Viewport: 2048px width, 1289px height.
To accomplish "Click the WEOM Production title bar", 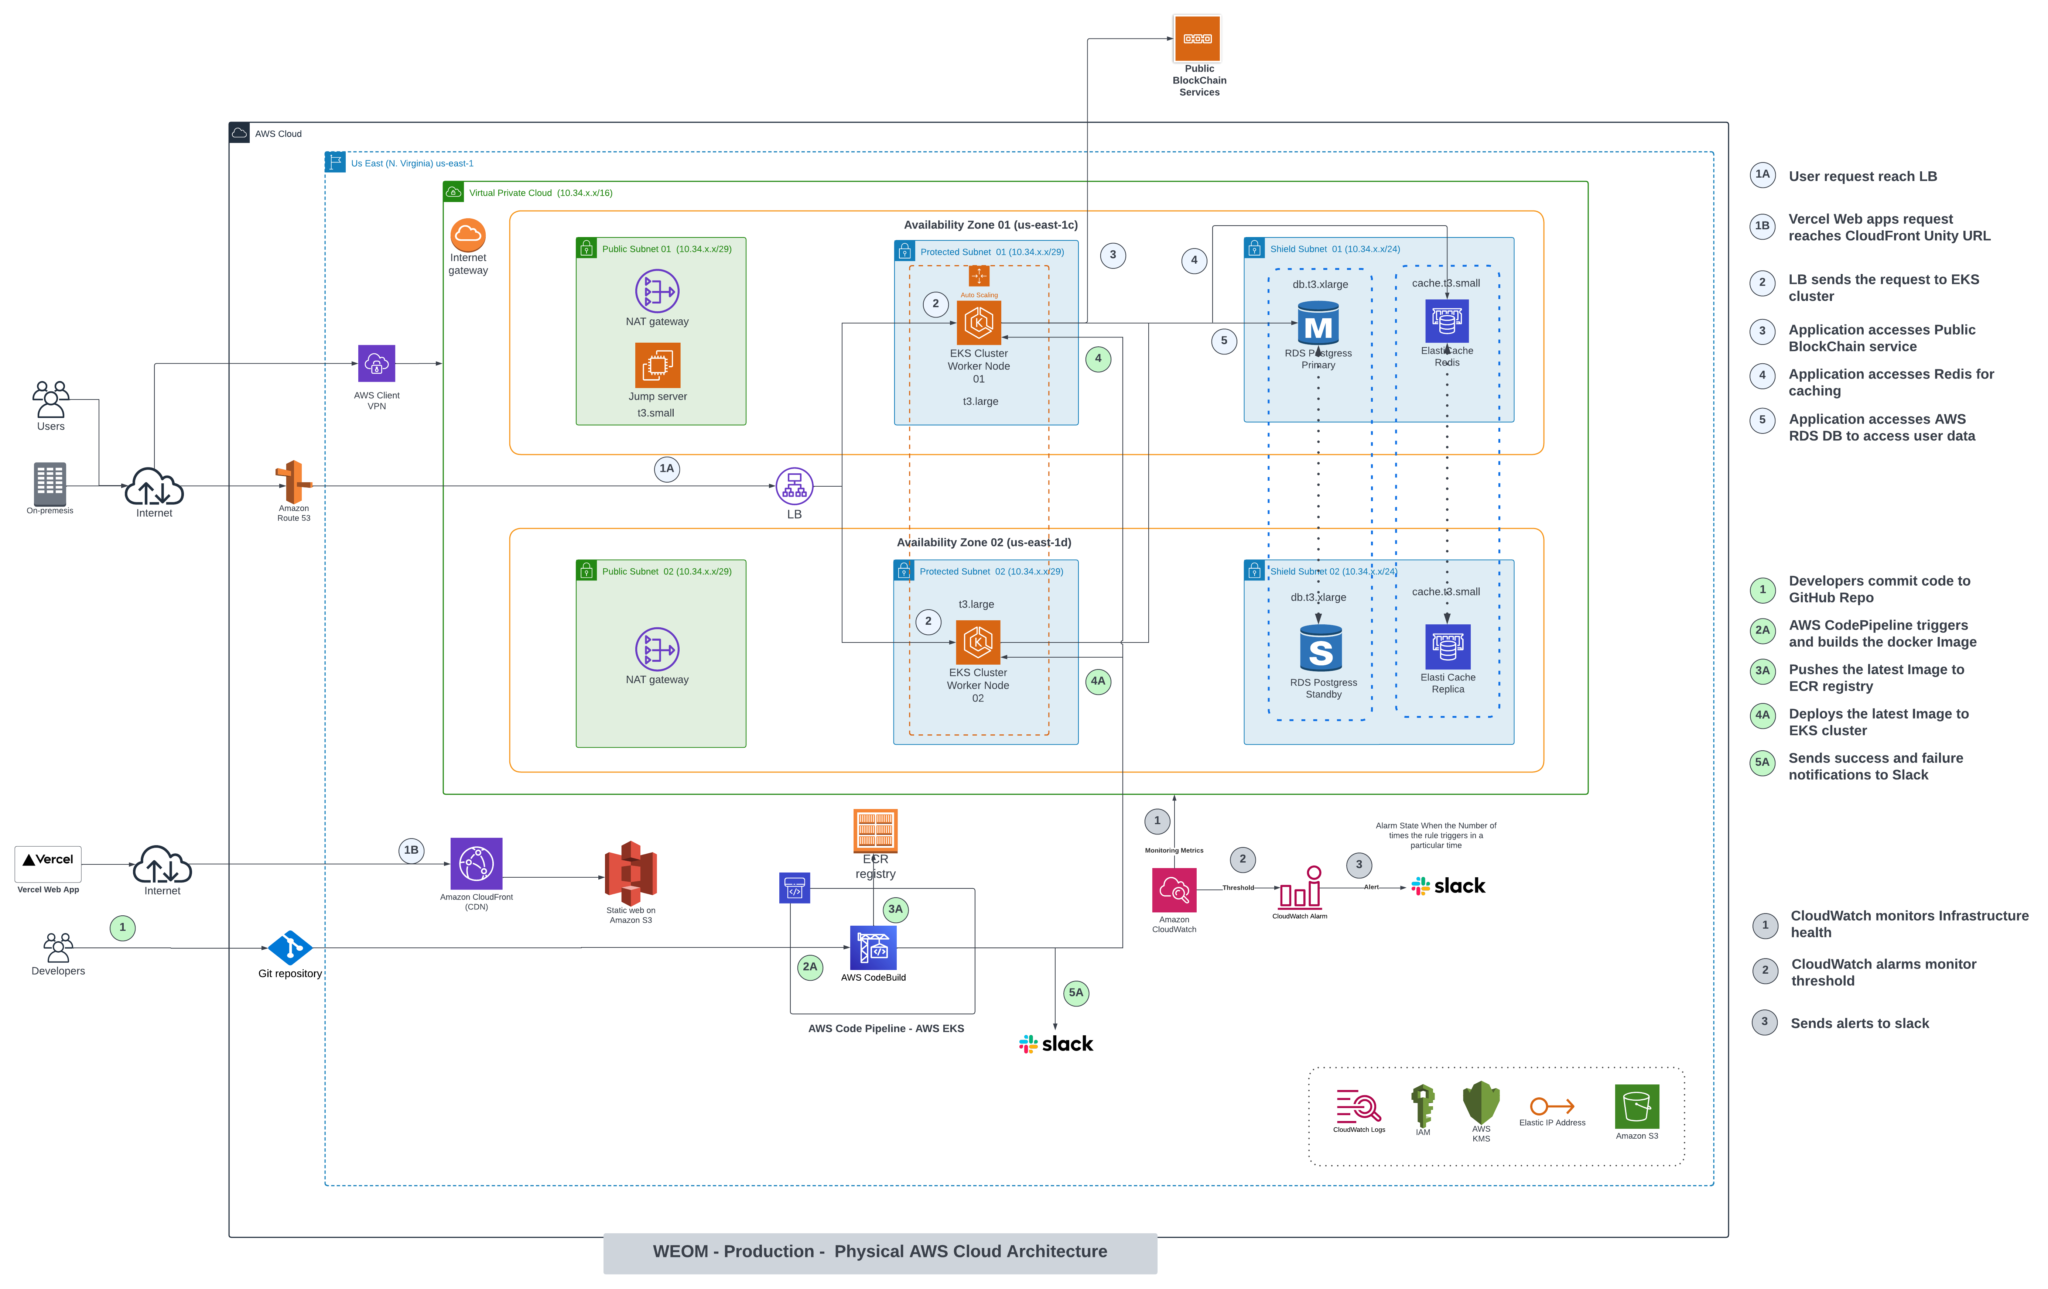I will (880, 1251).
